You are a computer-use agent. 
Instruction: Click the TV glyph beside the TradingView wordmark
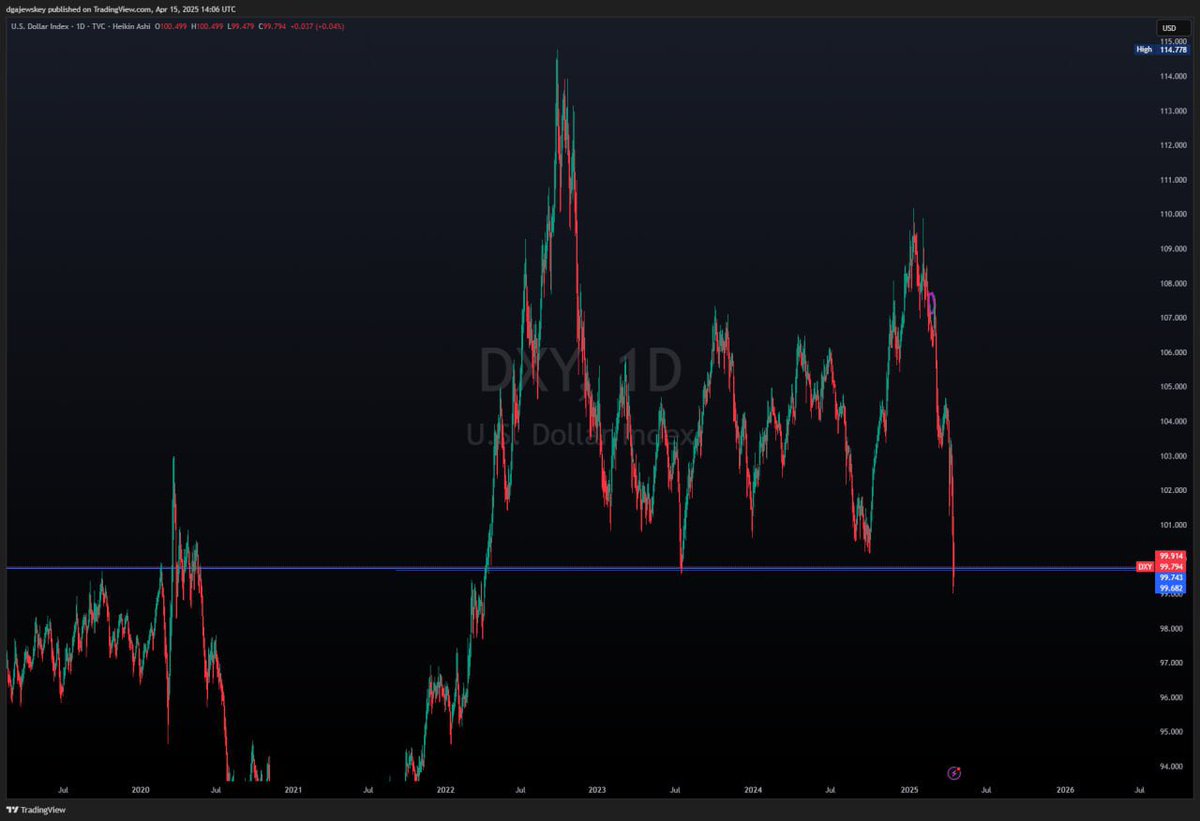coord(13,810)
